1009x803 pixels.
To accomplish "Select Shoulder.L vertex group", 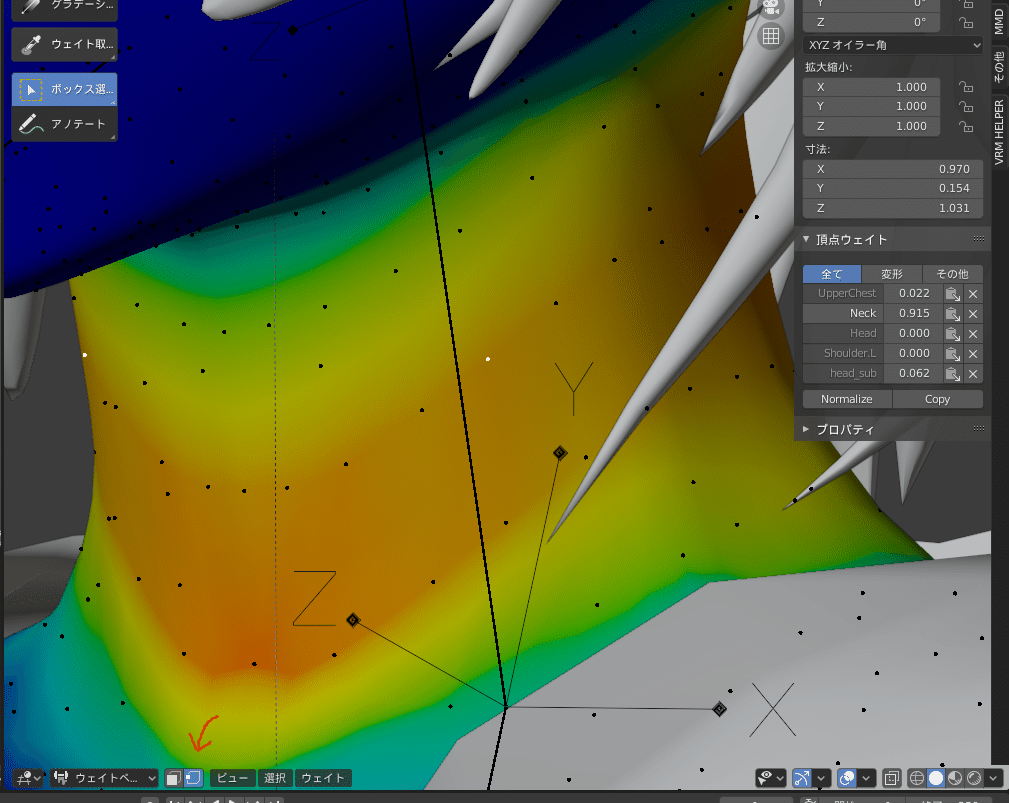I will pos(842,353).
